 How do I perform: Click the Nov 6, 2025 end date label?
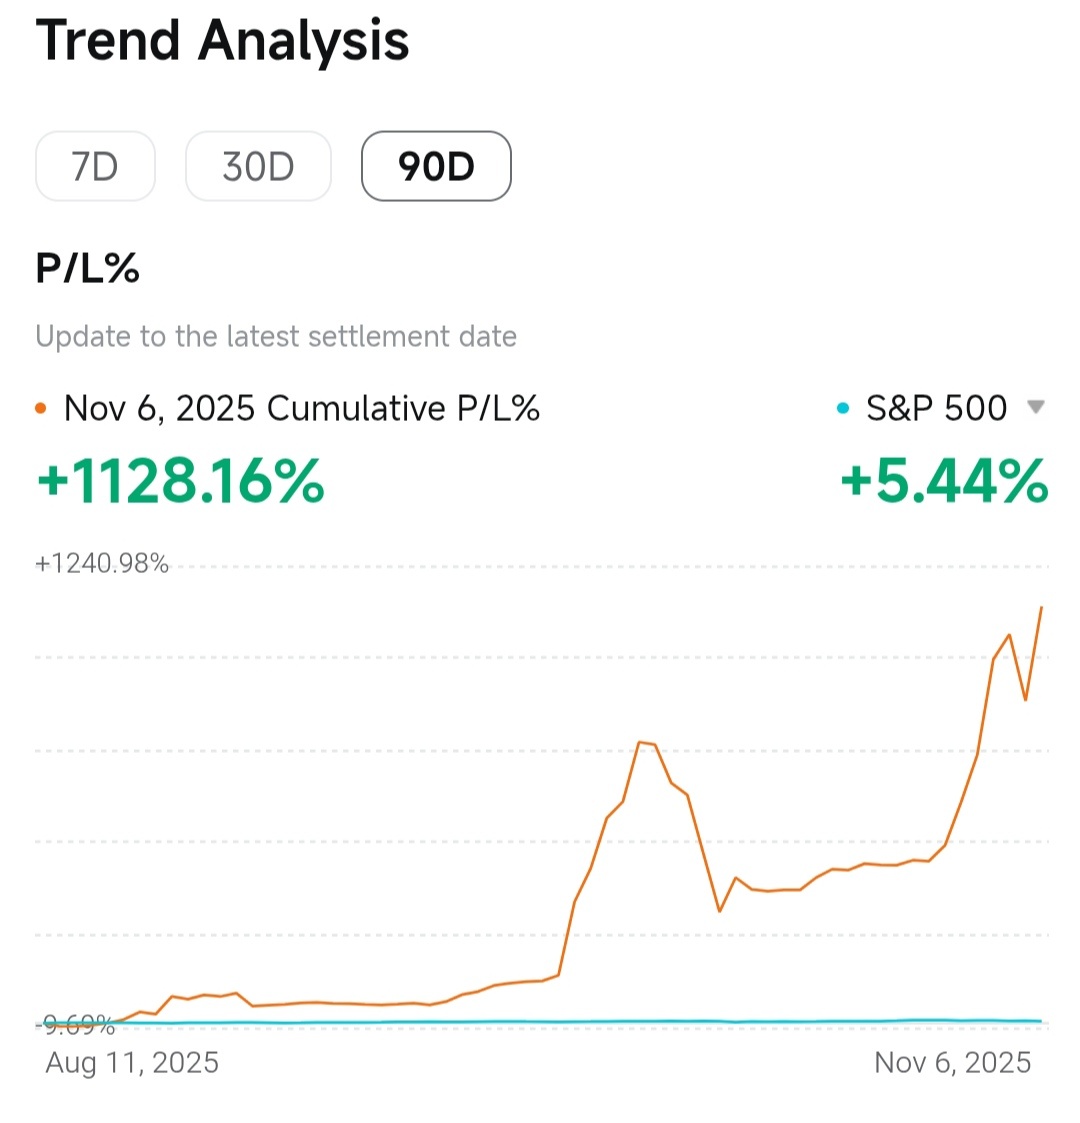pyautogui.click(x=953, y=1062)
